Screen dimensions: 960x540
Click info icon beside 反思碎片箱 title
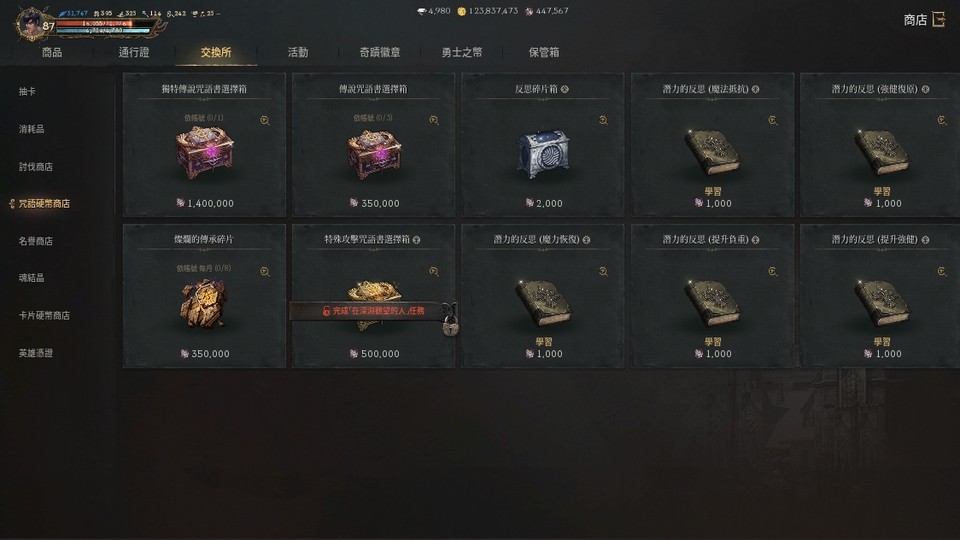click(x=564, y=89)
